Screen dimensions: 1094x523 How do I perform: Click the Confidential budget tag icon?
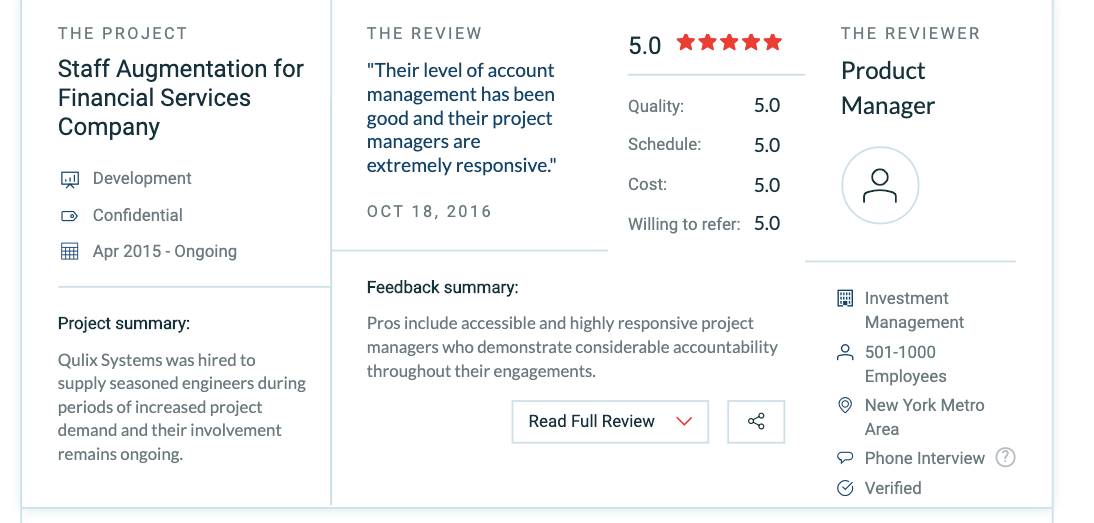pos(70,216)
